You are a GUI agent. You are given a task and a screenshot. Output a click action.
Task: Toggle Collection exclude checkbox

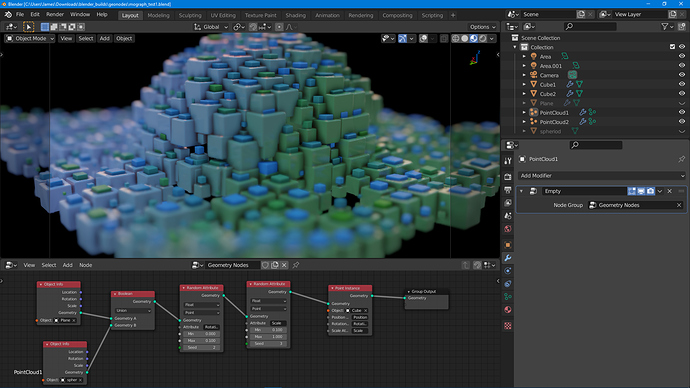(x=672, y=47)
